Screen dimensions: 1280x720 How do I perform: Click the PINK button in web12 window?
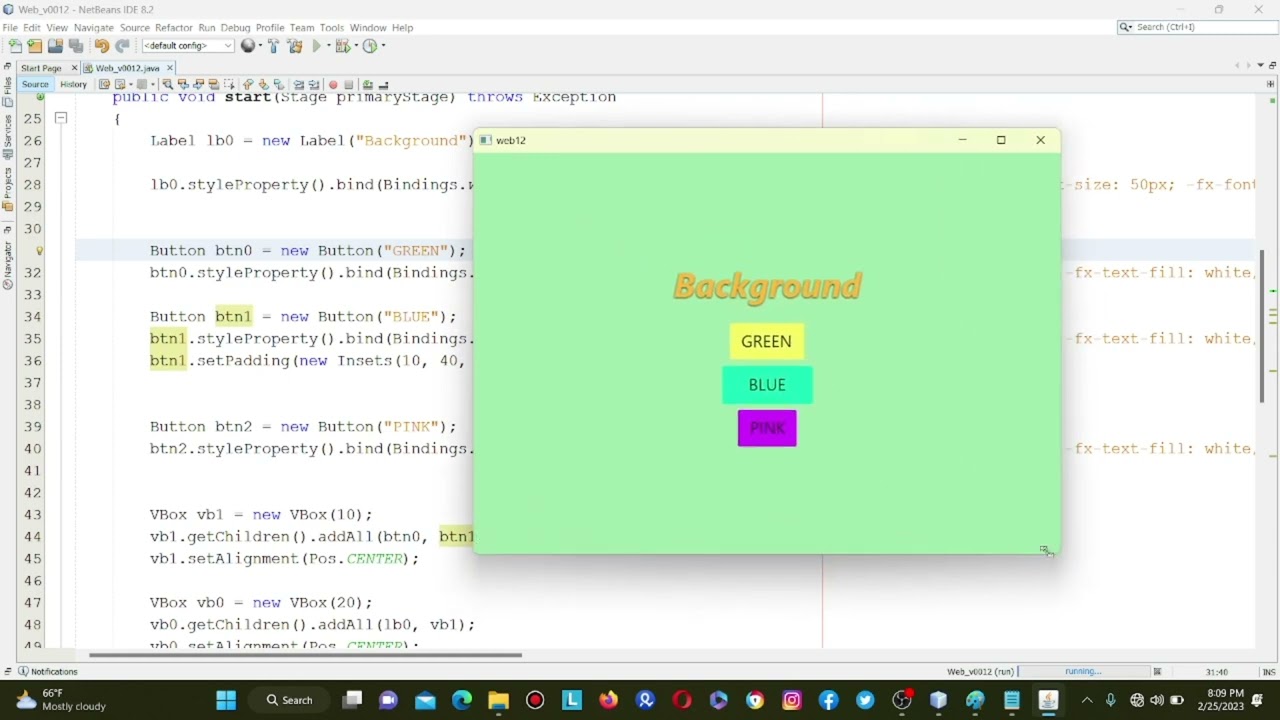pos(767,428)
